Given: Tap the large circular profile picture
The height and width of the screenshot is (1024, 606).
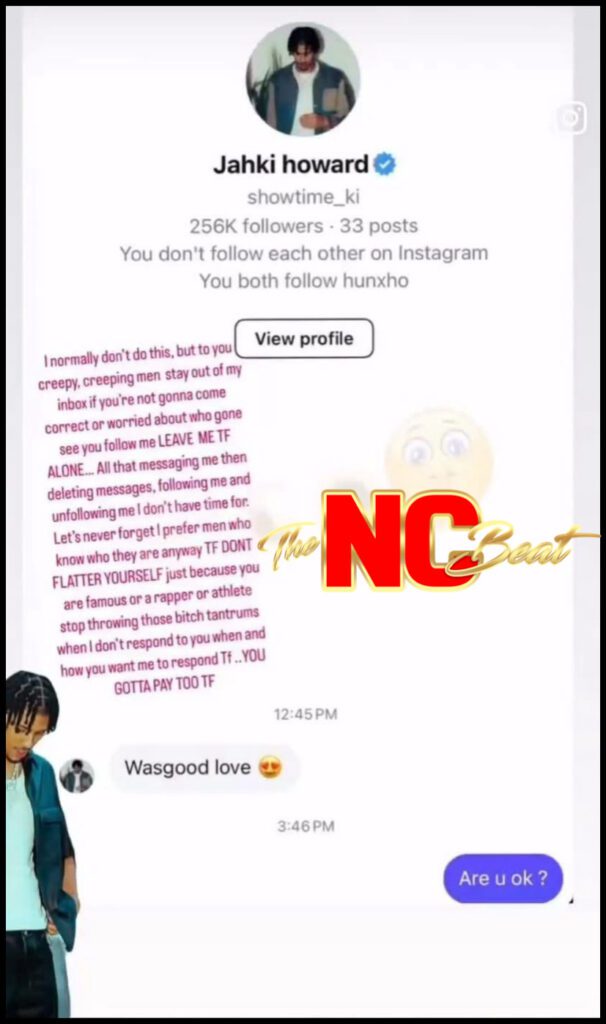Looking at the screenshot, I should 303,79.
